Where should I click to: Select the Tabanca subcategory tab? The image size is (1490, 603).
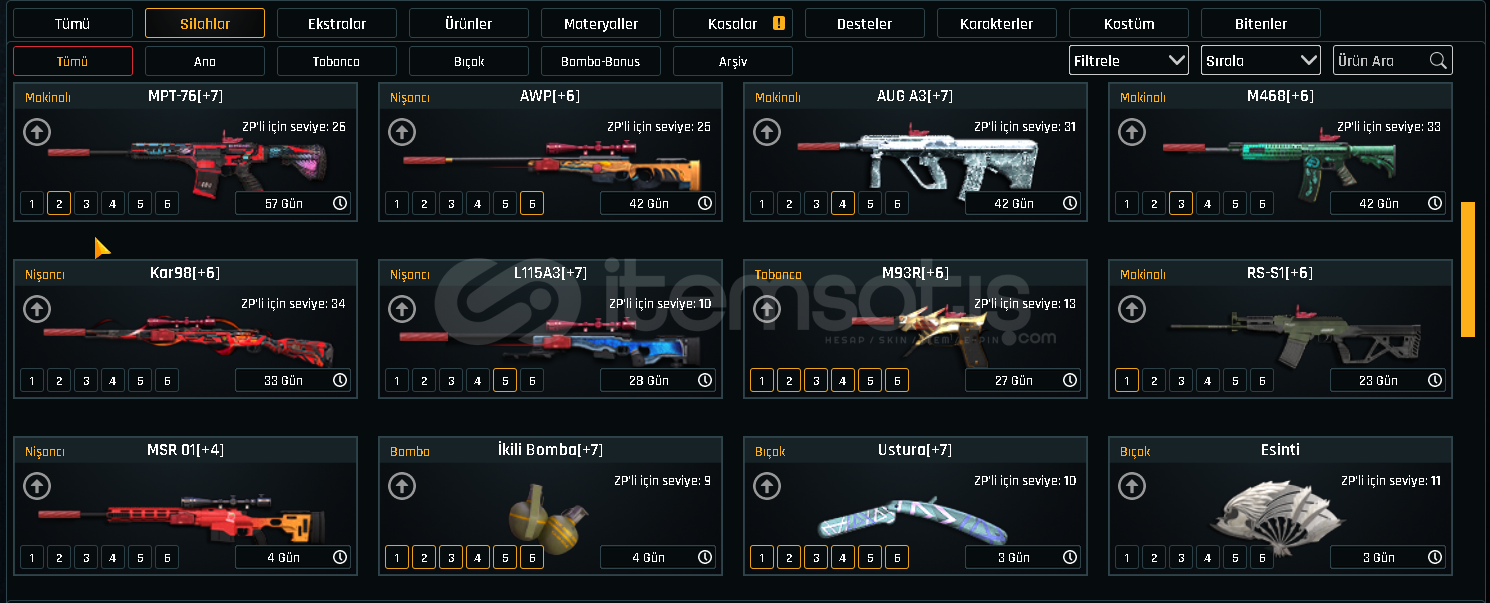(x=337, y=61)
